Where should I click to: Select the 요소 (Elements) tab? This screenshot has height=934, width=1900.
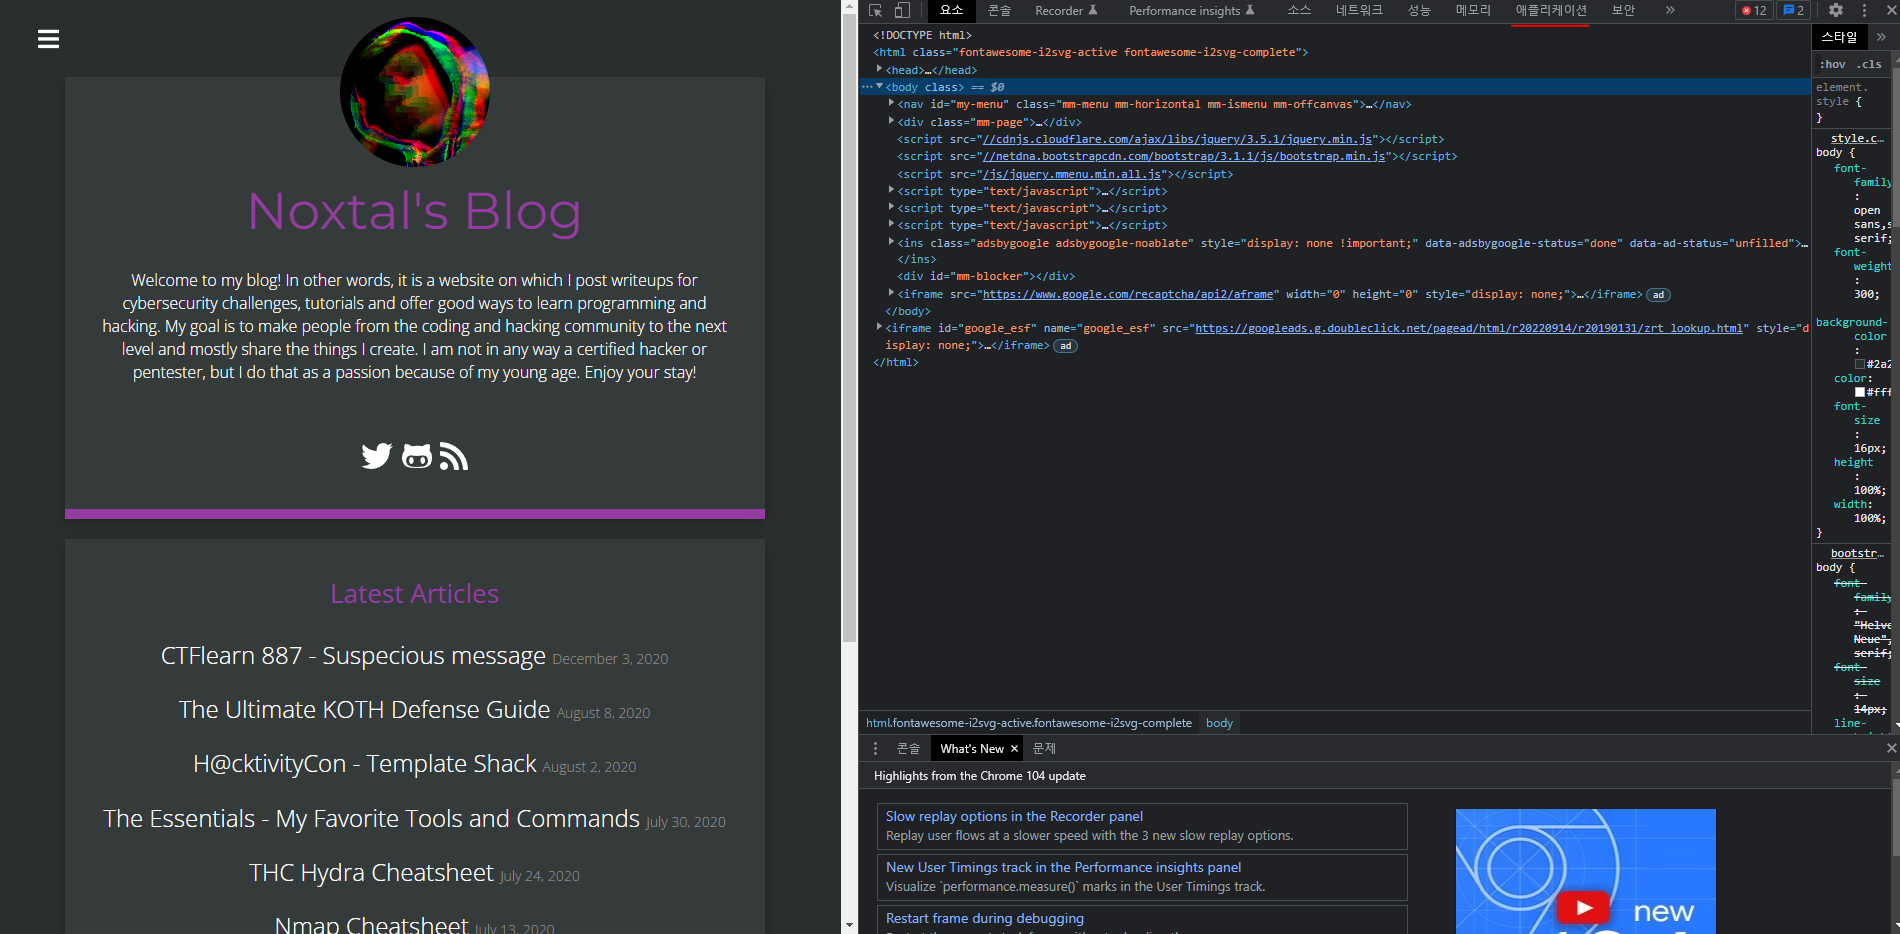coord(951,10)
